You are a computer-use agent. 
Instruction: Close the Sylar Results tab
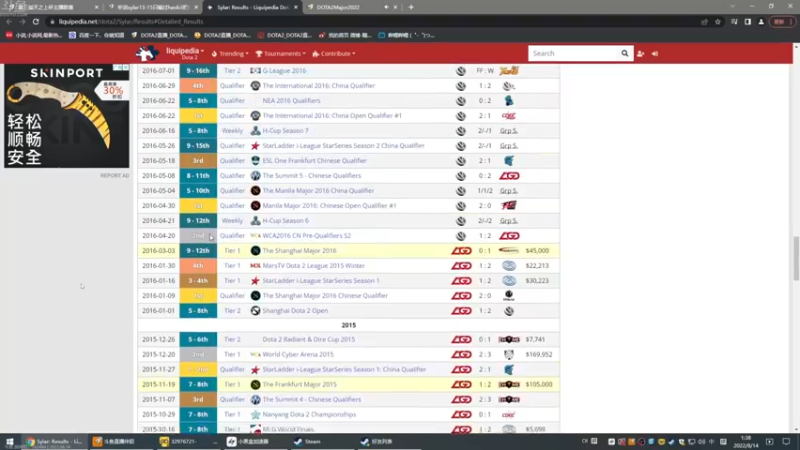coord(296,7)
